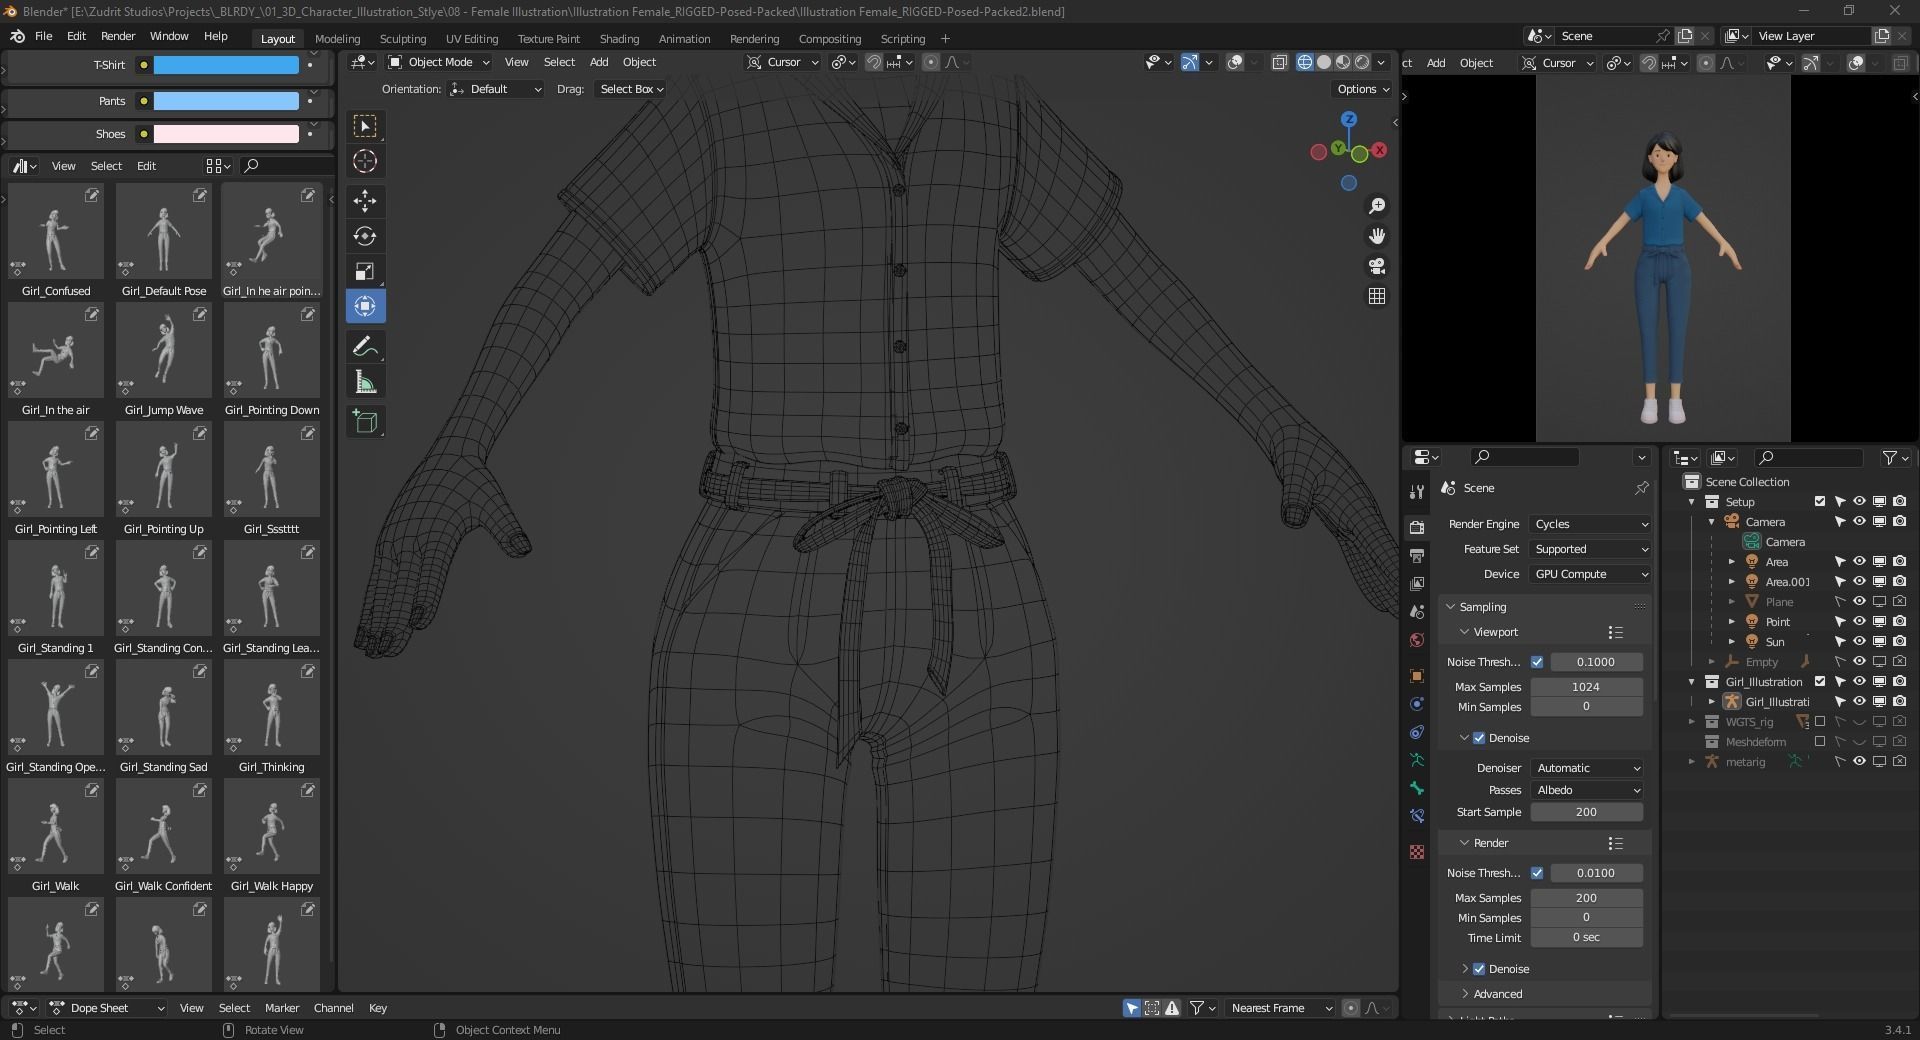Open the Object properties tab icon

[1416, 676]
